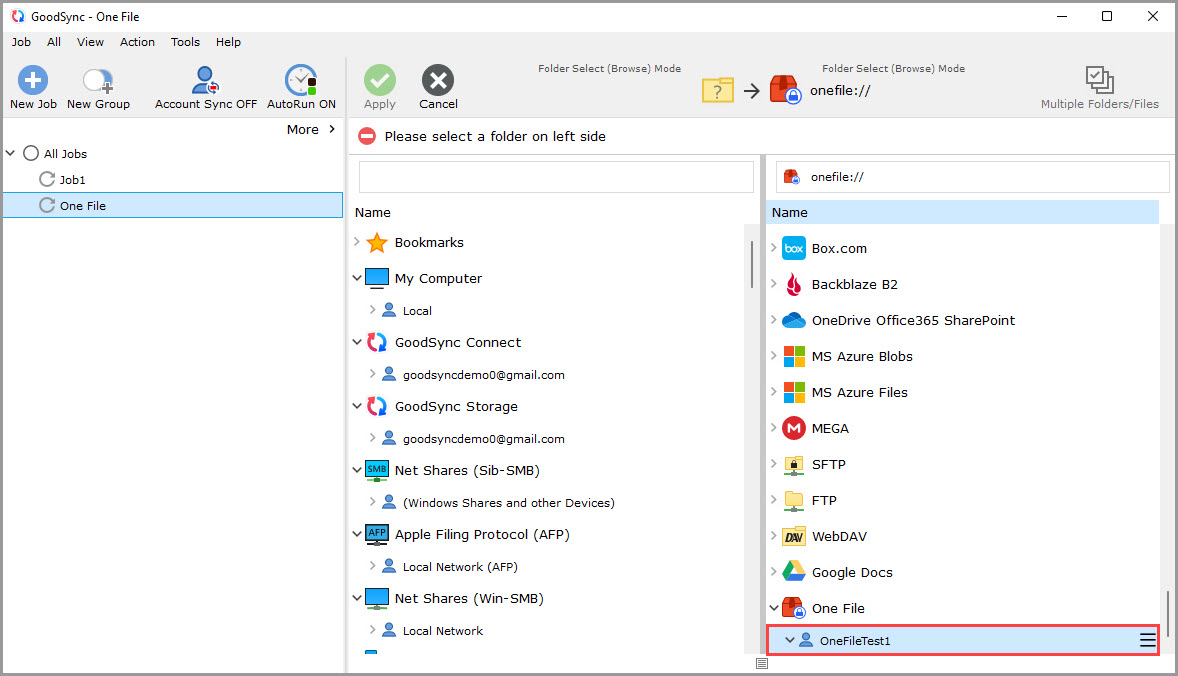Click the SFTP folder icon

click(793, 465)
